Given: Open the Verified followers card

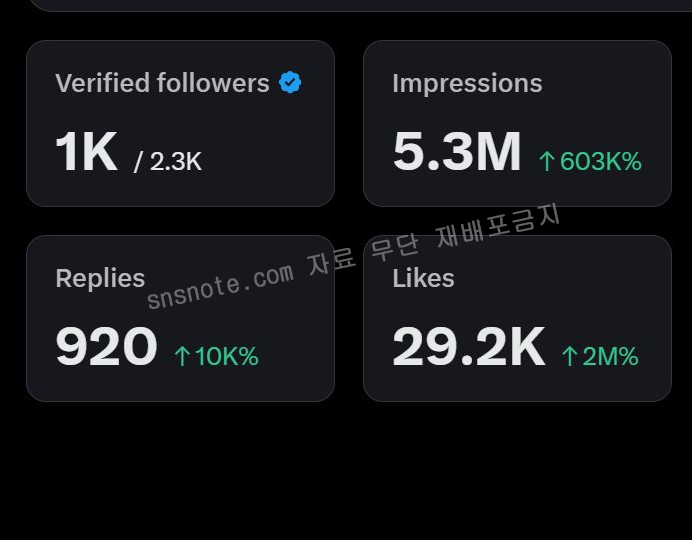Looking at the screenshot, I should point(181,124).
